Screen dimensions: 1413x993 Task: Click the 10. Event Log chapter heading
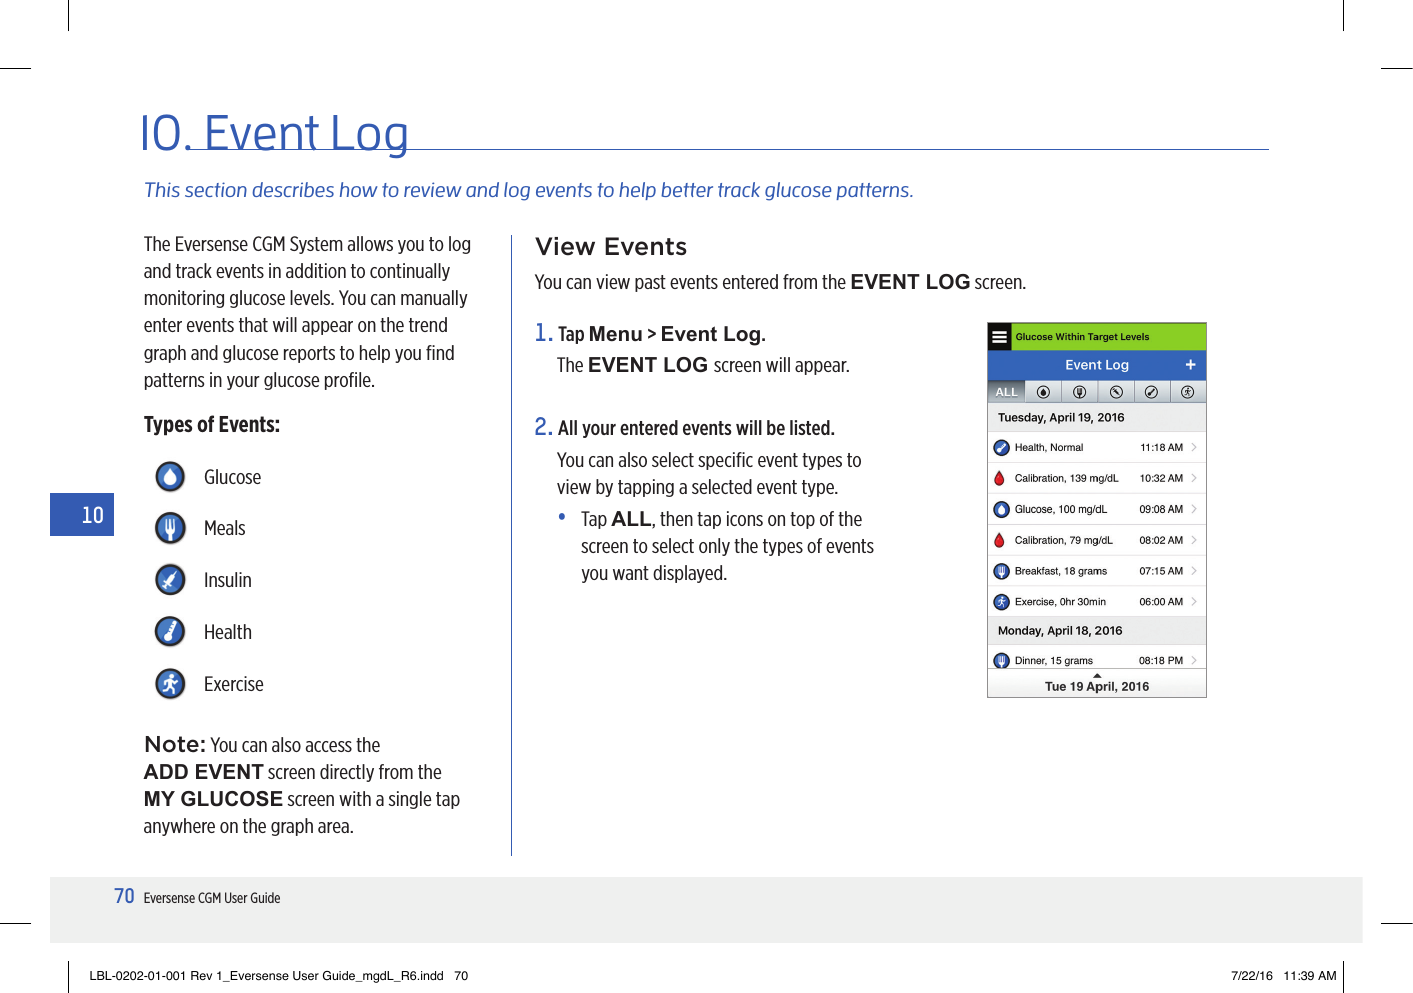[274, 133]
